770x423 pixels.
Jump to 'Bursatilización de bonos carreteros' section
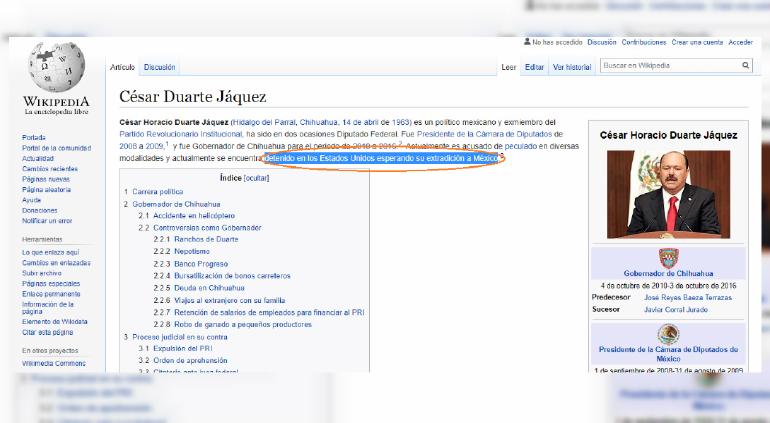tap(232, 276)
